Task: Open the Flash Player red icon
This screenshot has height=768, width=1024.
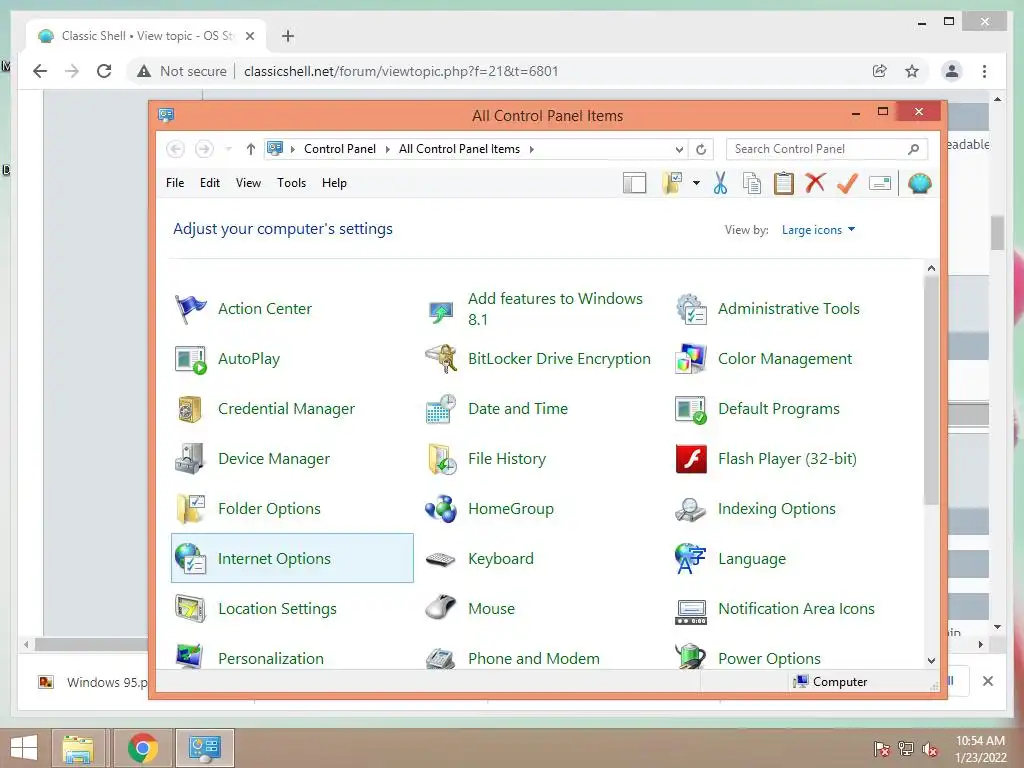Action: (691, 458)
